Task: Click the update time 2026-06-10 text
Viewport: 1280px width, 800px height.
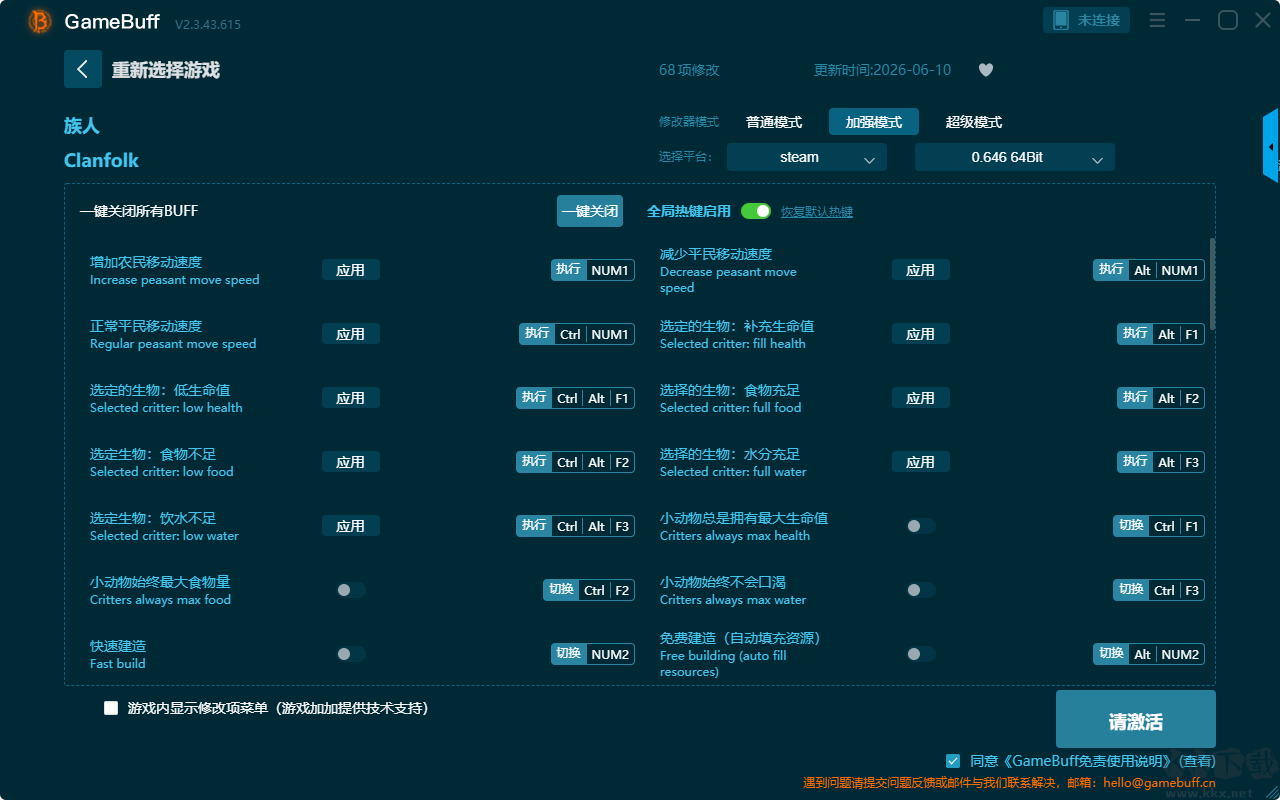Action: pos(883,70)
